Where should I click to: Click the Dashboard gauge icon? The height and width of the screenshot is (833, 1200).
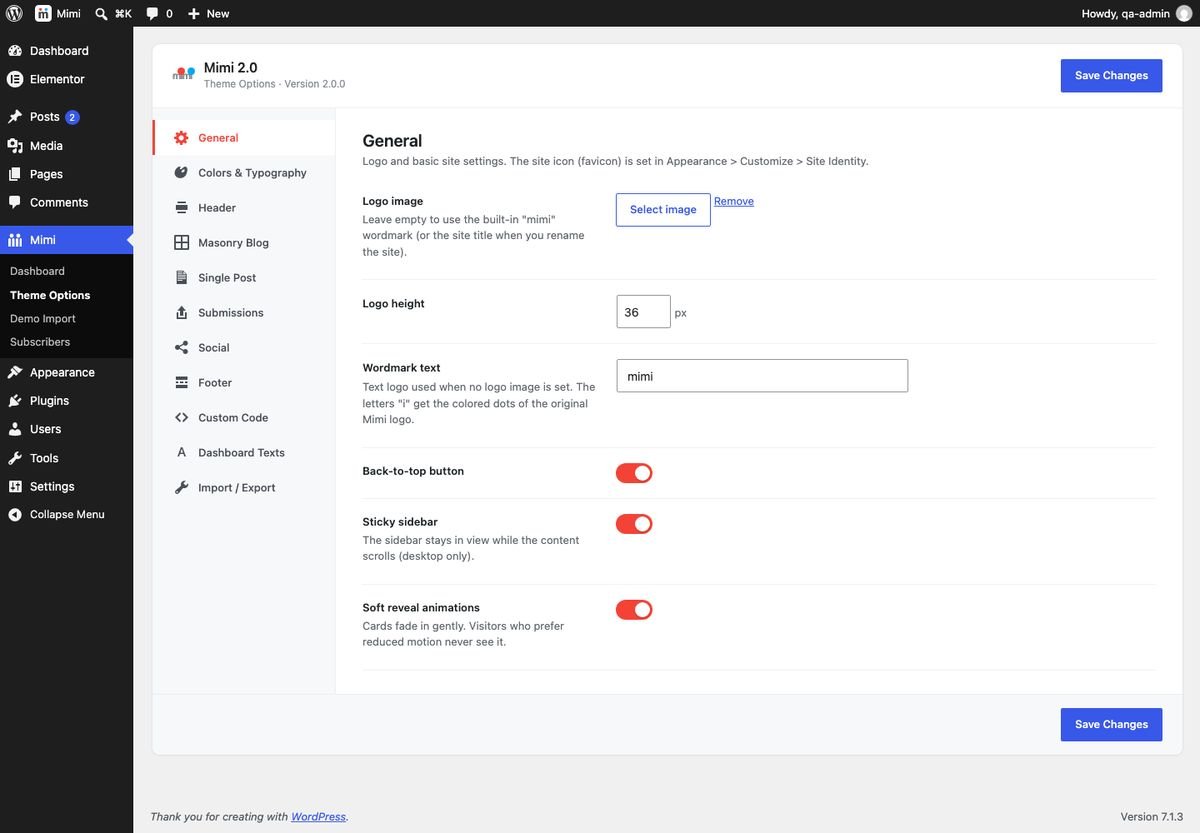click(x=15, y=51)
